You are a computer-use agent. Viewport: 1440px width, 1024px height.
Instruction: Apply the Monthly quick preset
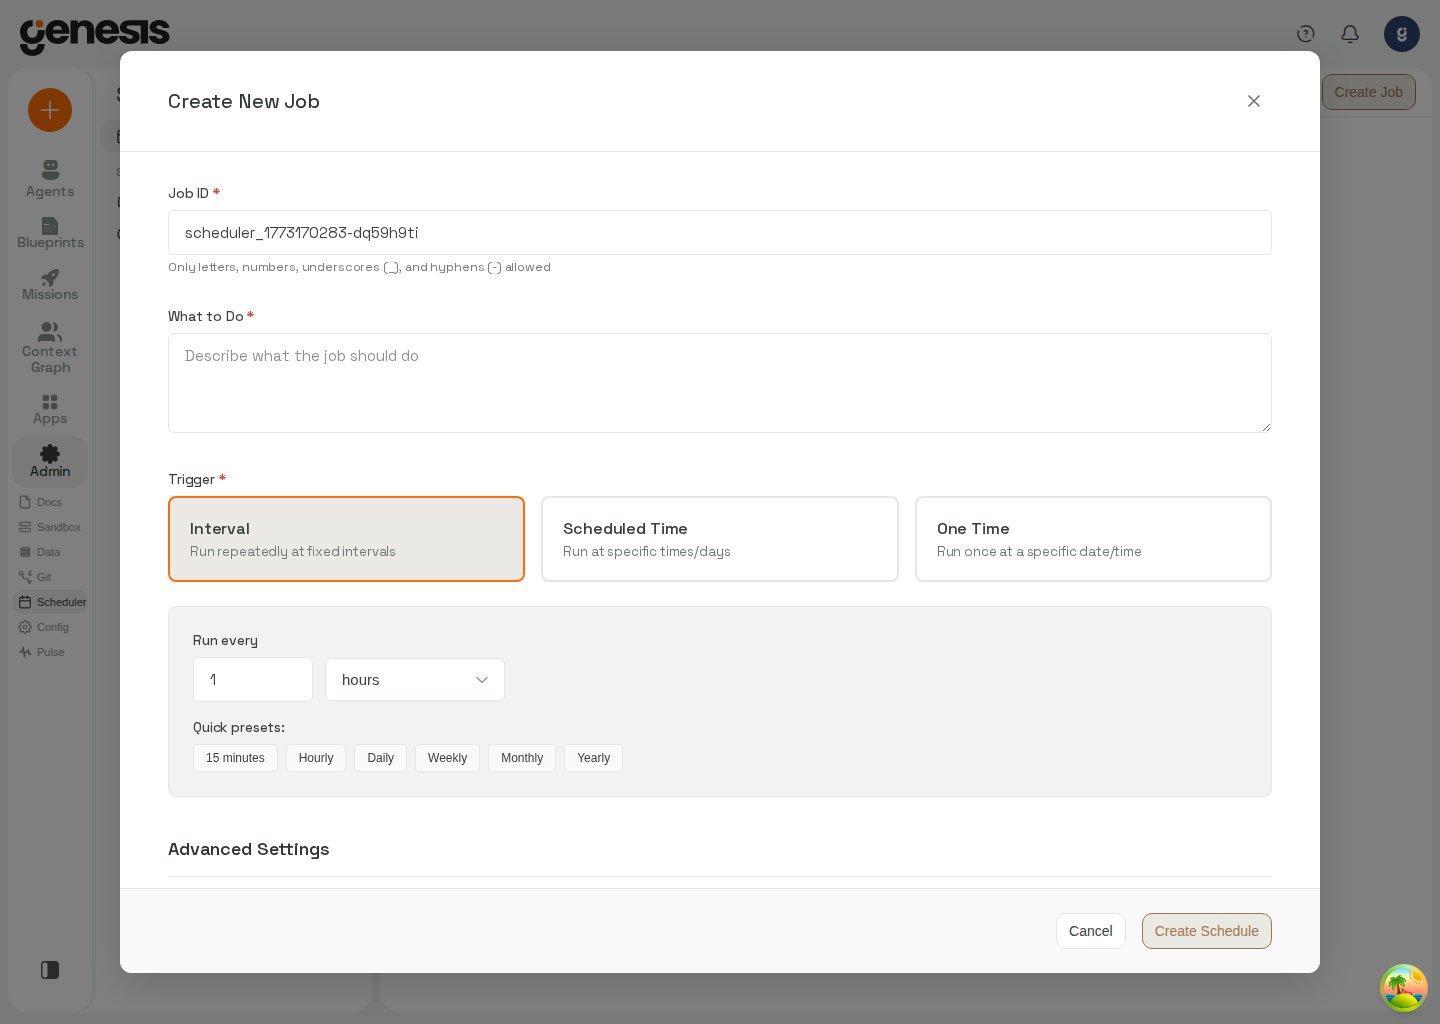tap(522, 758)
